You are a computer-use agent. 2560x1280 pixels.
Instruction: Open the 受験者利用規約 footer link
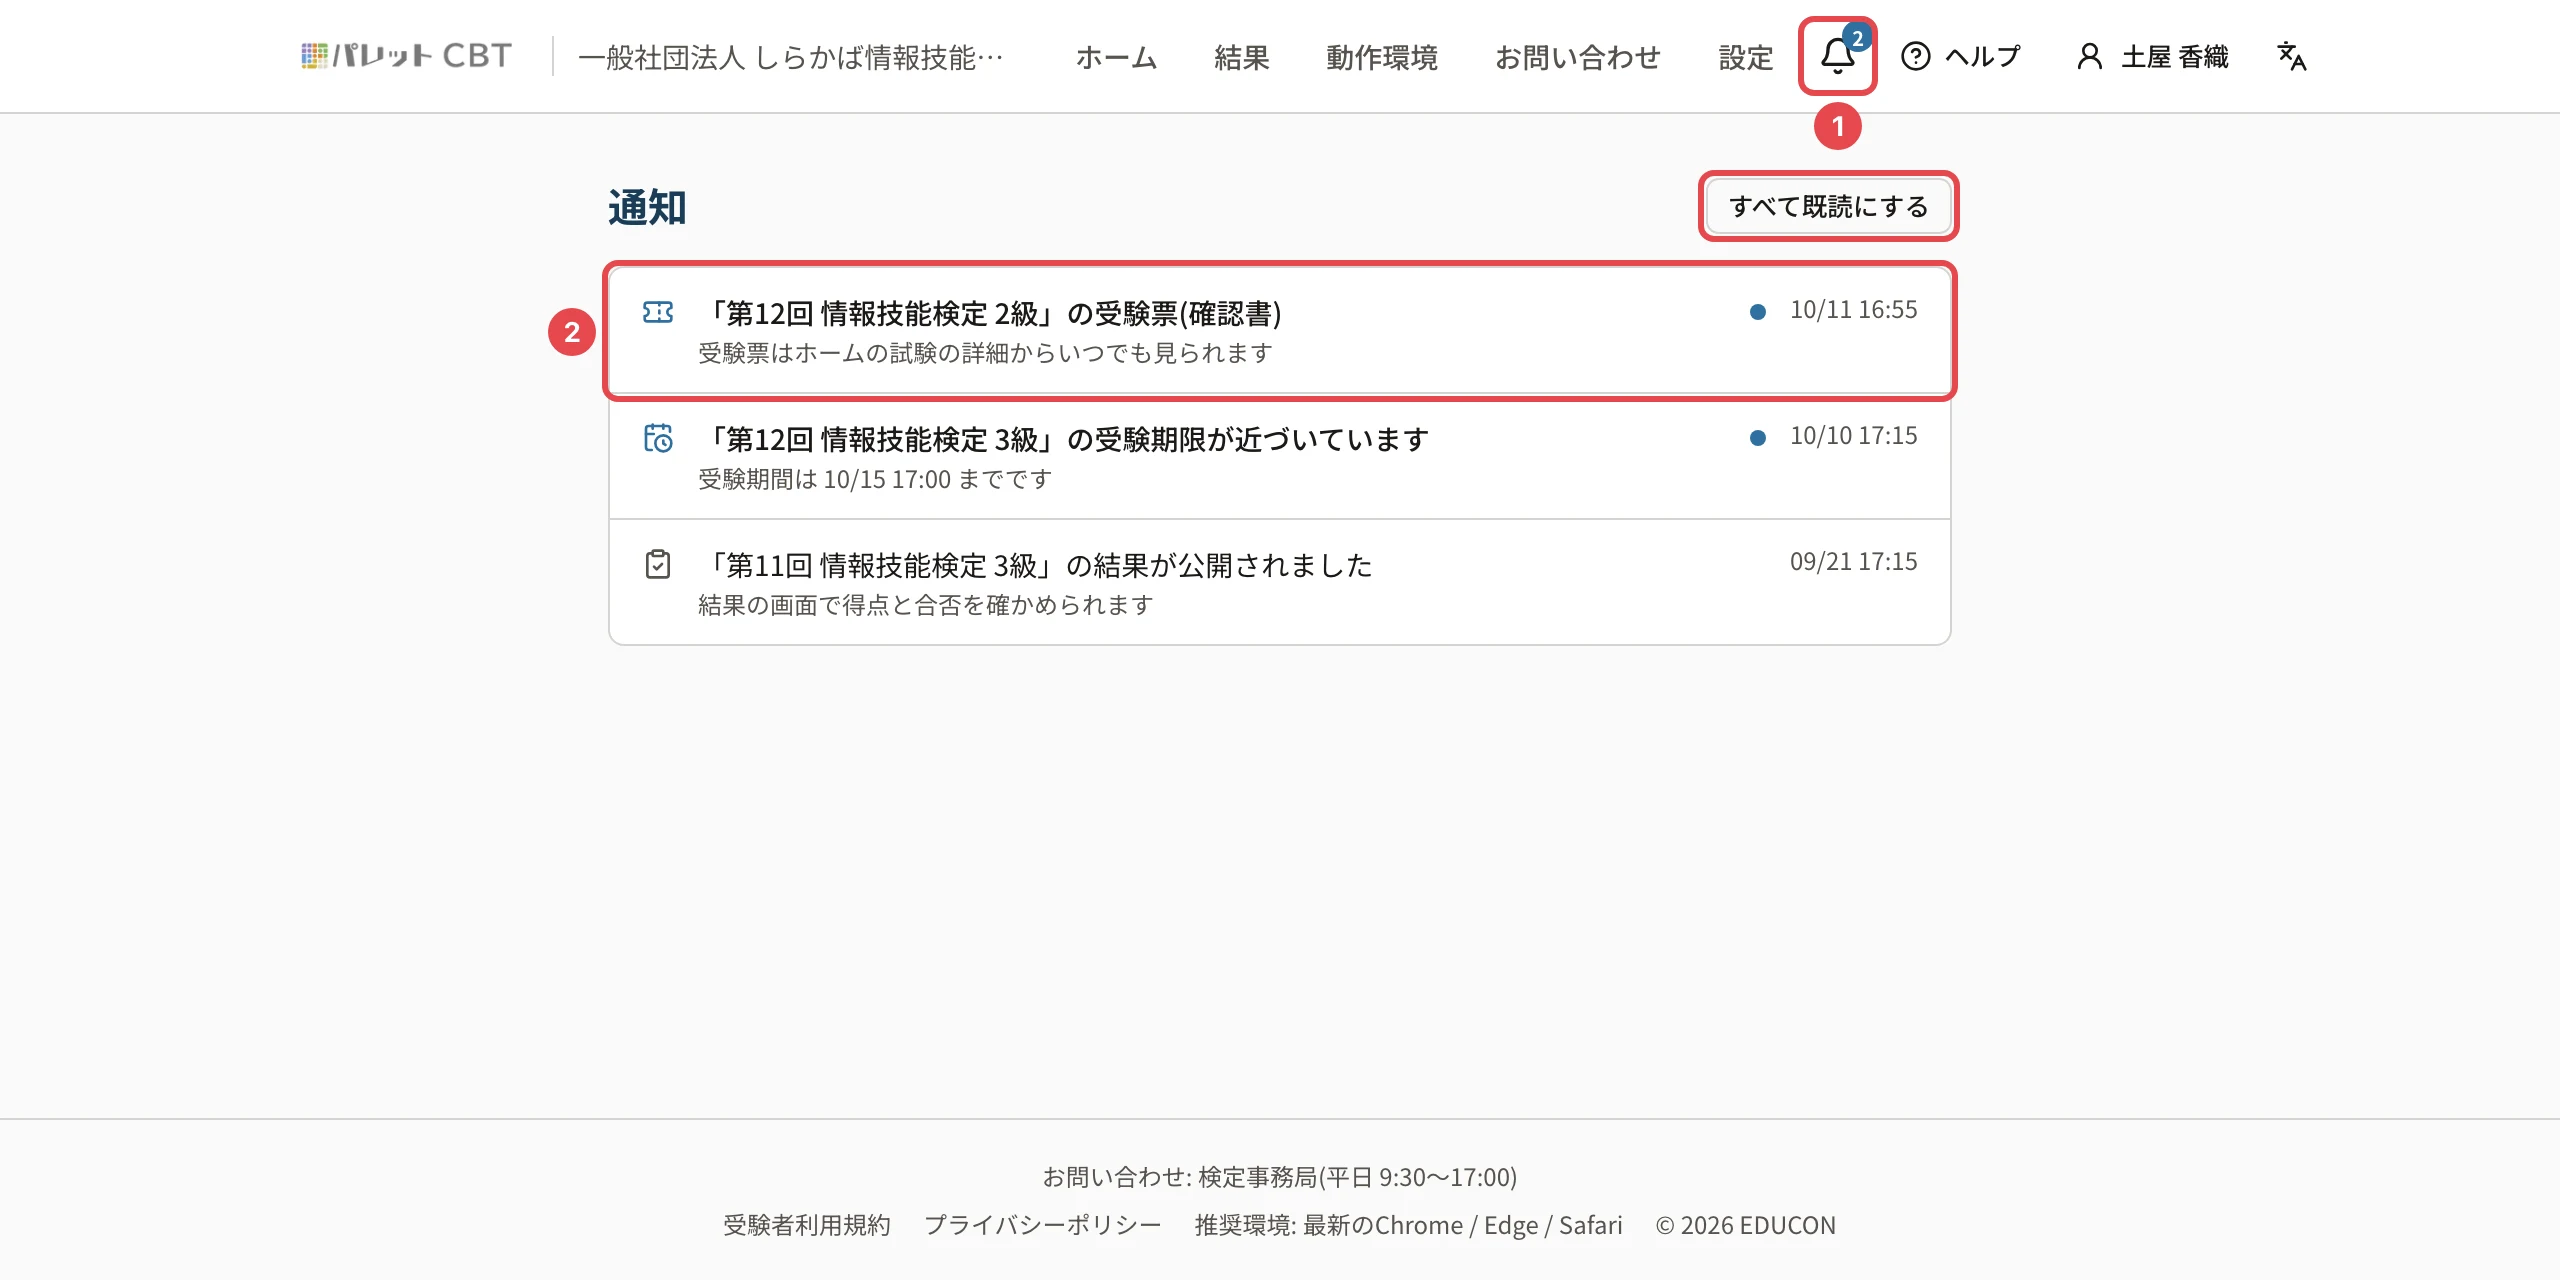point(807,1225)
